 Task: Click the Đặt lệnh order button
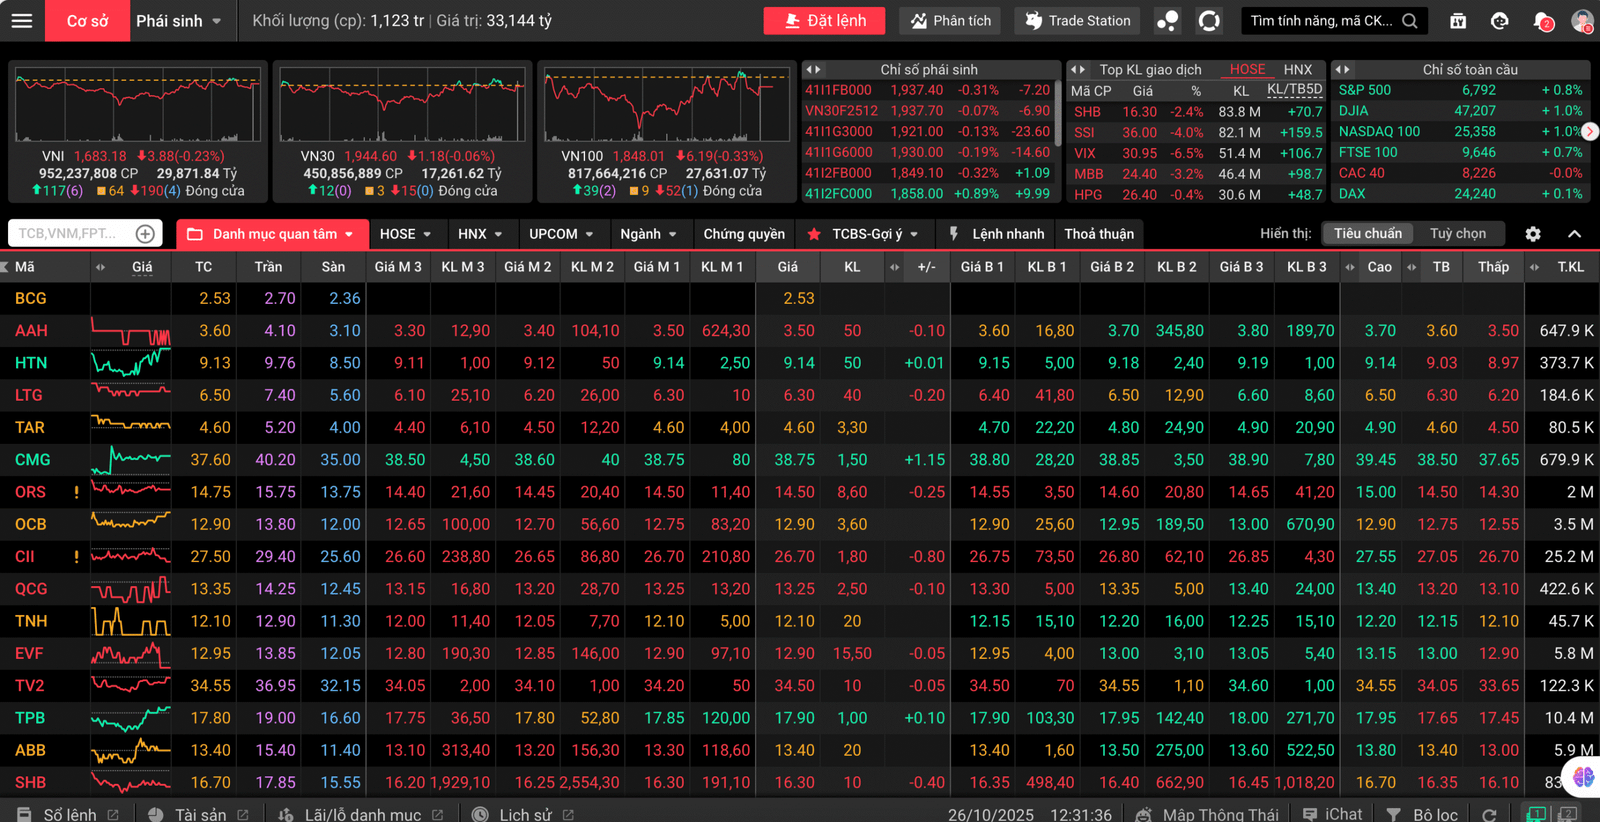point(825,21)
